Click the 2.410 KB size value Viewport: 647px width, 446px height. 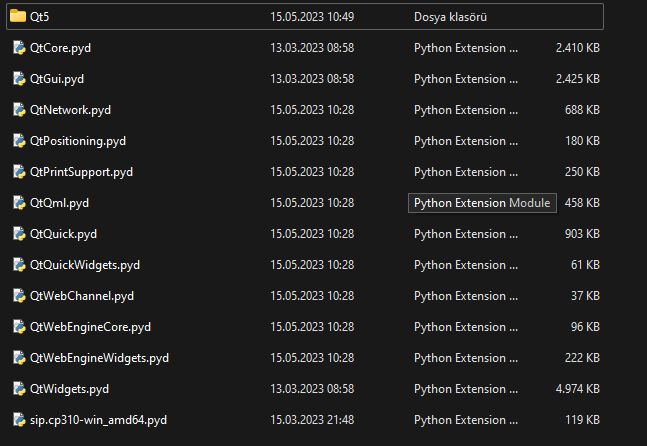pos(578,48)
